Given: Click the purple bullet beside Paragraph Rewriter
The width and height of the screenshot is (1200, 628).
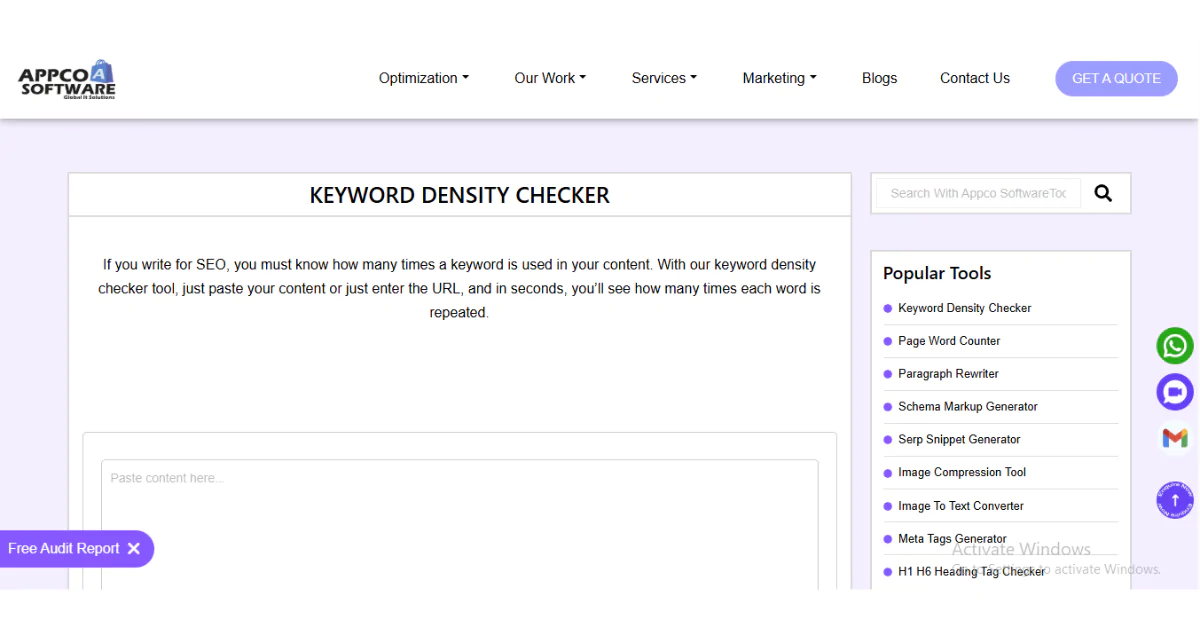Looking at the screenshot, I should tap(887, 373).
